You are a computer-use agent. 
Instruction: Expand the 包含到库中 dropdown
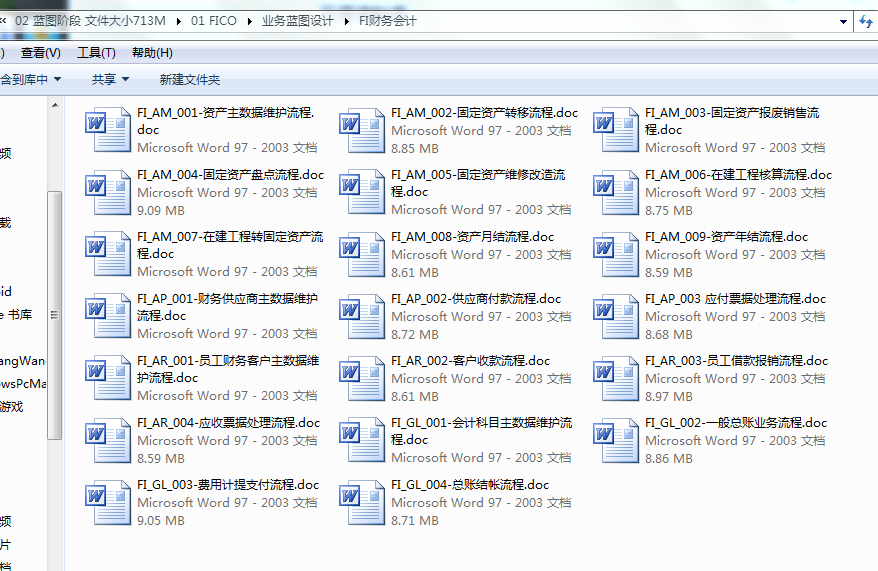coord(30,79)
